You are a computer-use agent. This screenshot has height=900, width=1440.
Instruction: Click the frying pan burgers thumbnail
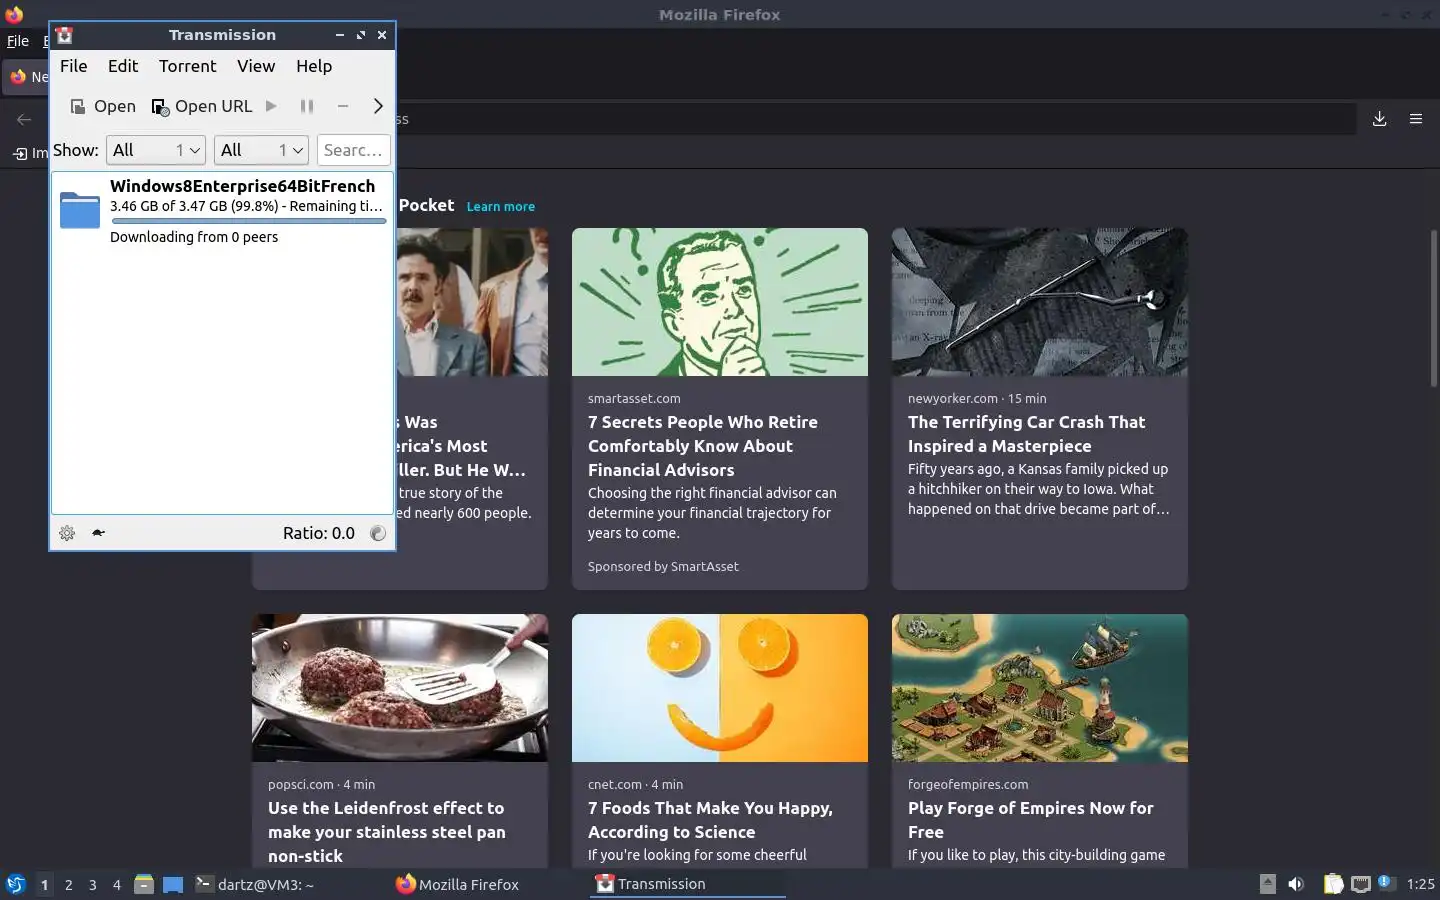(x=400, y=688)
